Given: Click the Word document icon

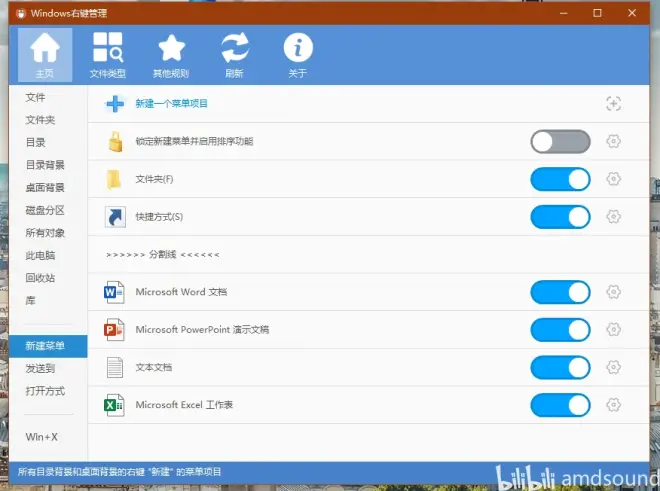Looking at the screenshot, I should tap(114, 292).
